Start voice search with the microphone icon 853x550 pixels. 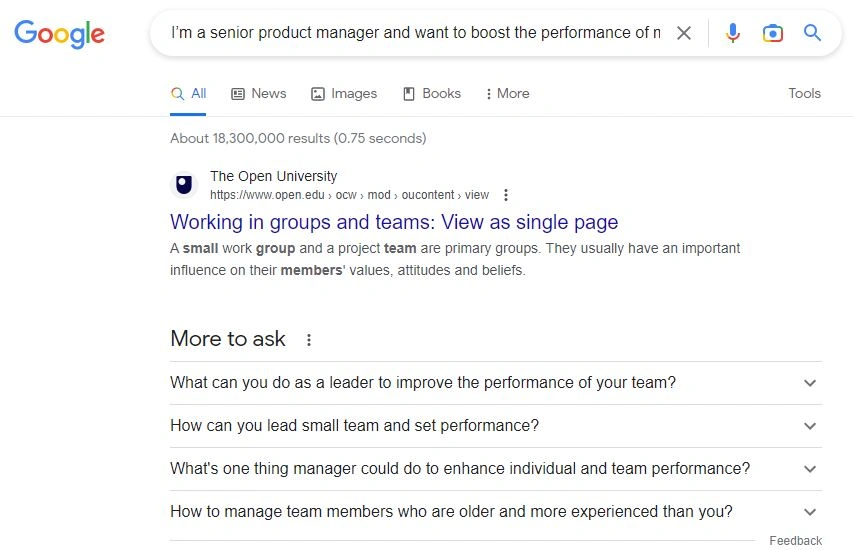point(733,33)
